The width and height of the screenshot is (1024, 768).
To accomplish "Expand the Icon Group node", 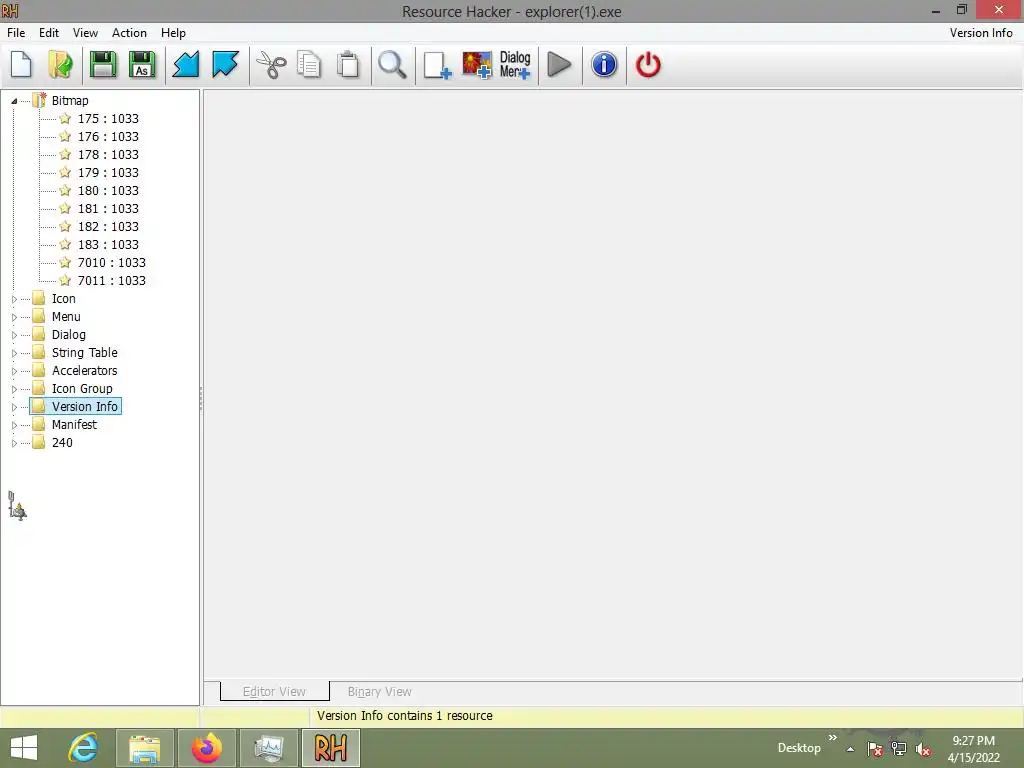I will [x=14, y=389].
